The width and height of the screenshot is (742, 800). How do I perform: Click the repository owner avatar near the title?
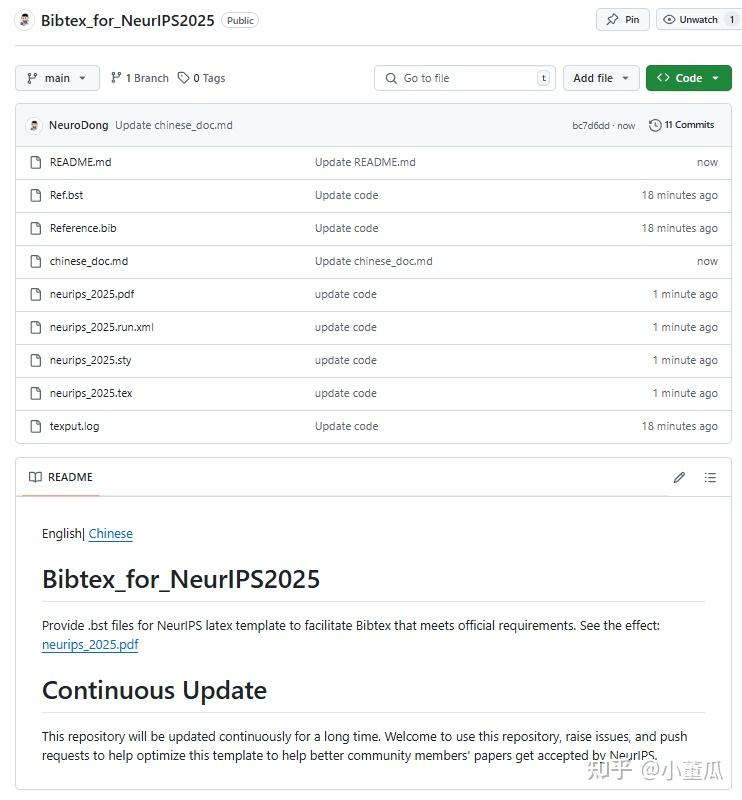pyautogui.click(x=23, y=19)
